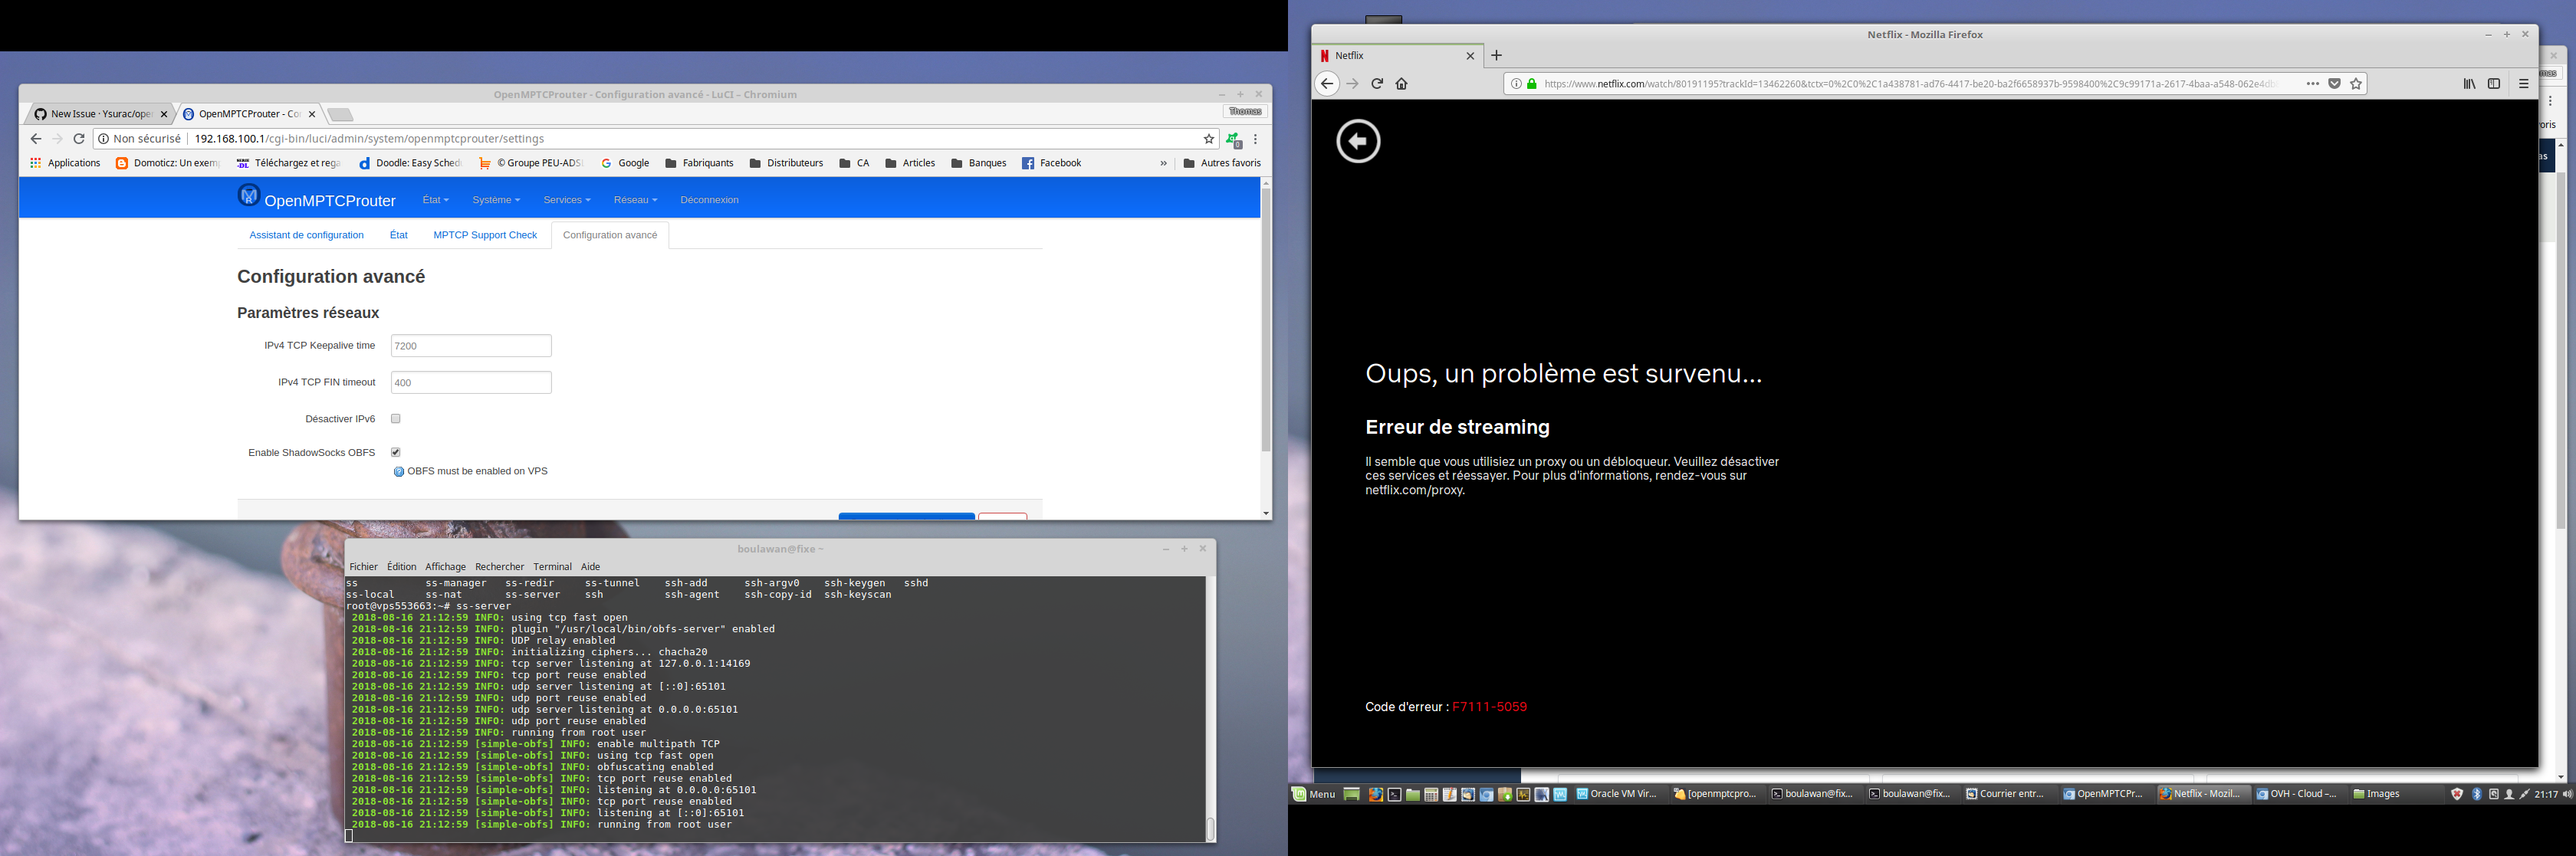Click the green Chromium extension icon

pyautogui.click(x=1234, y=140)
